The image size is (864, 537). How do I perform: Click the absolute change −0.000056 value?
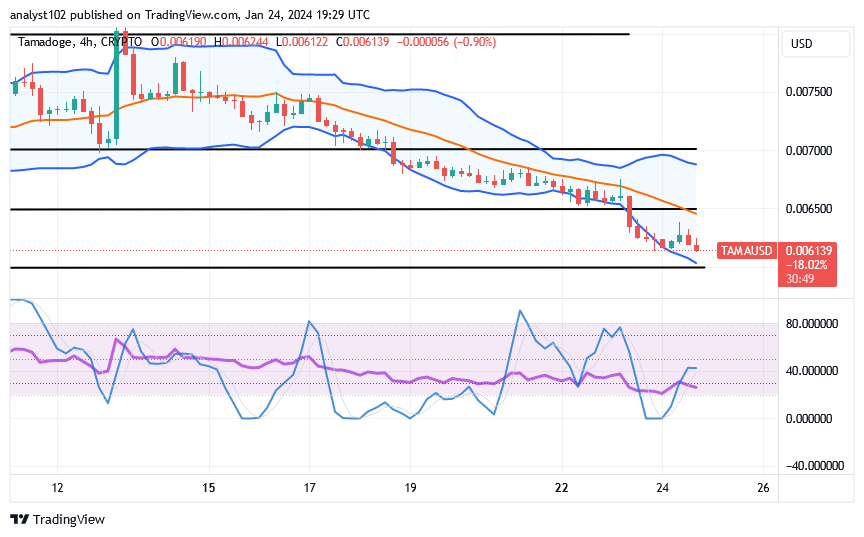(x=423, y=42)
